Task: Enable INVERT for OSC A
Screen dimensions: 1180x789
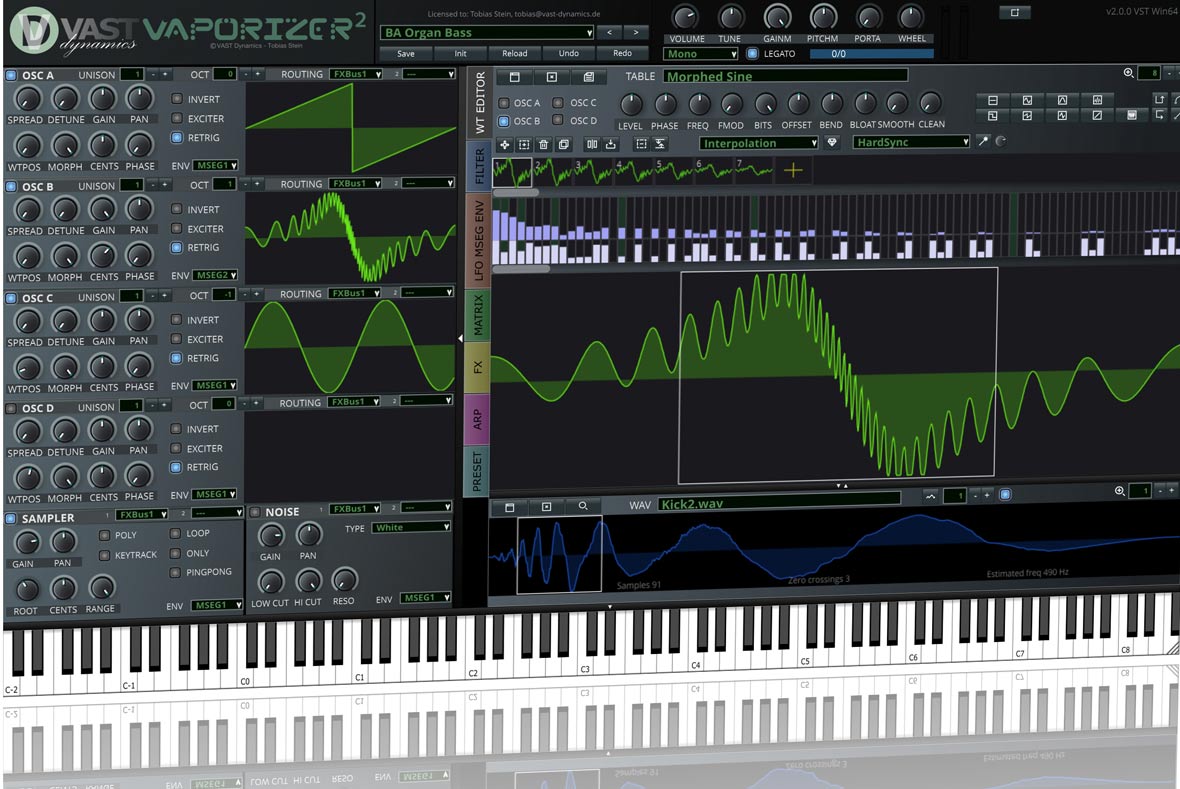Action: (x=176, y=99)
